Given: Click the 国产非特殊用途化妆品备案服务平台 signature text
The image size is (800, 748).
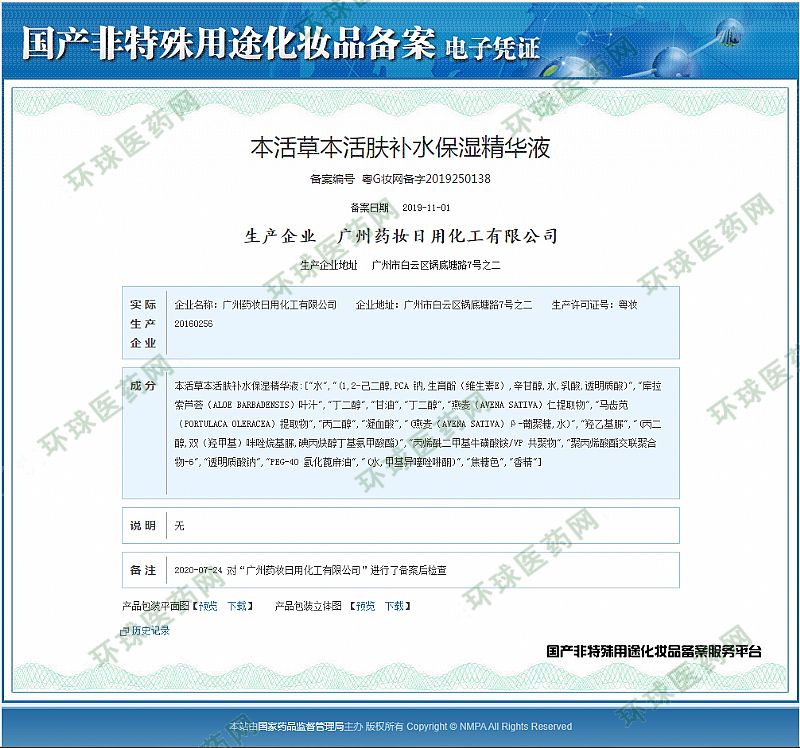Looking at the screenshot, I should click(654, 651).
